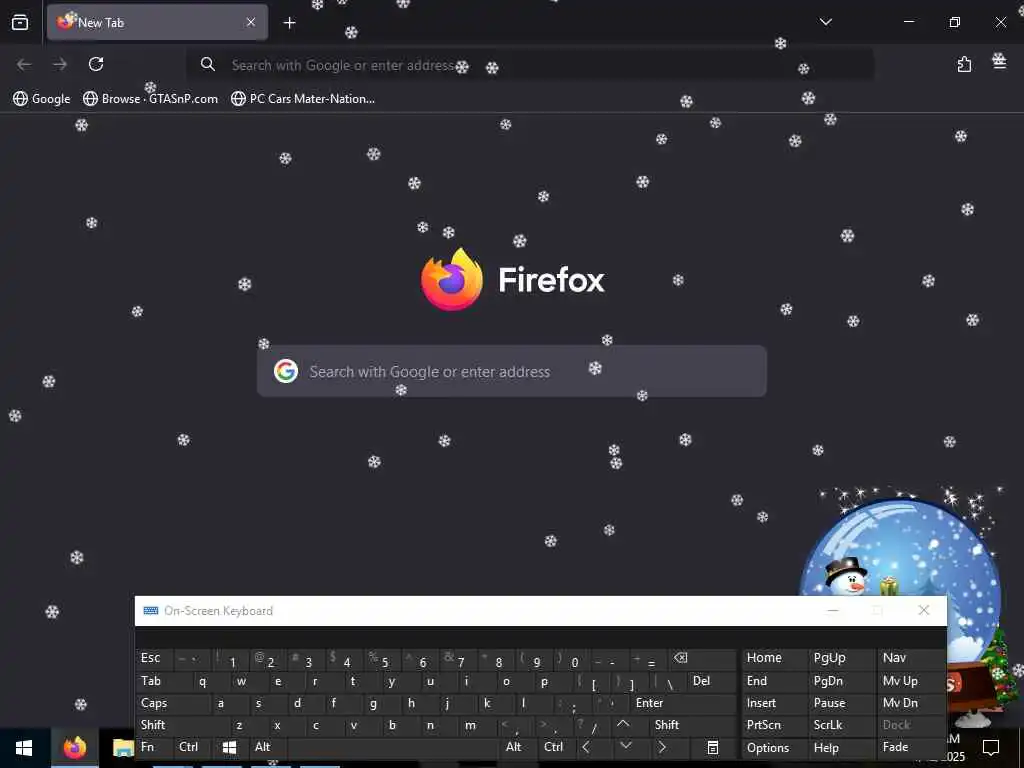
Task: Open the Firefox application menu
Action: click(x=999, y=63)
